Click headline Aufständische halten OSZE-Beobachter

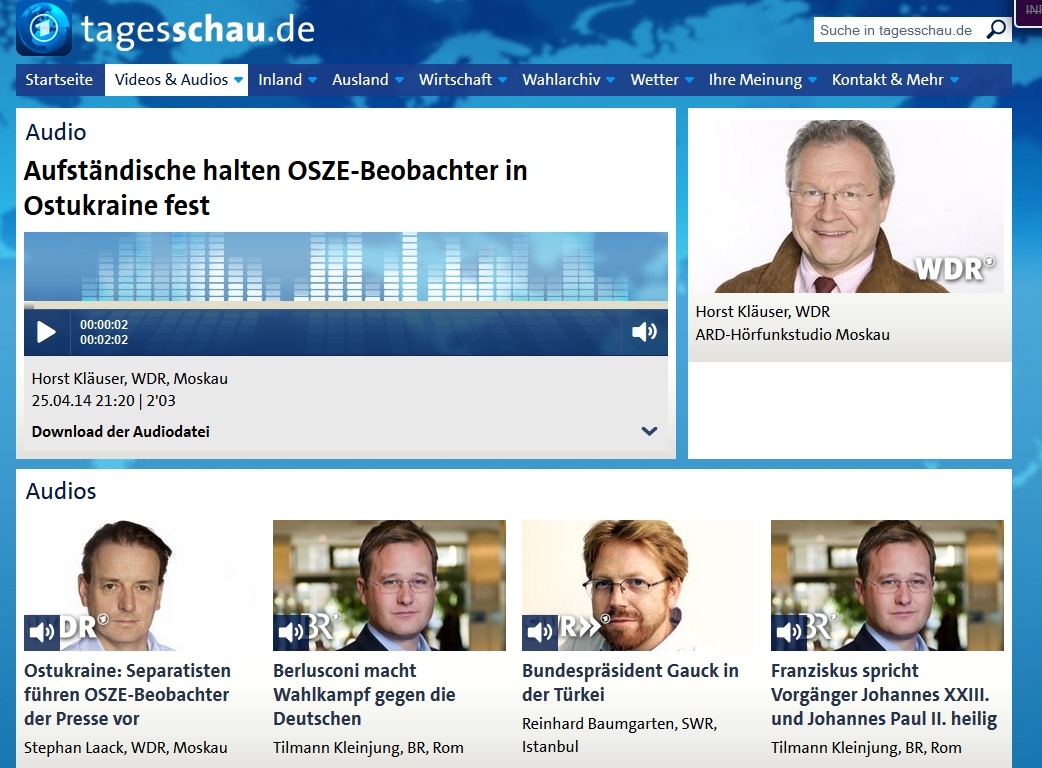(x=276, y=188)
